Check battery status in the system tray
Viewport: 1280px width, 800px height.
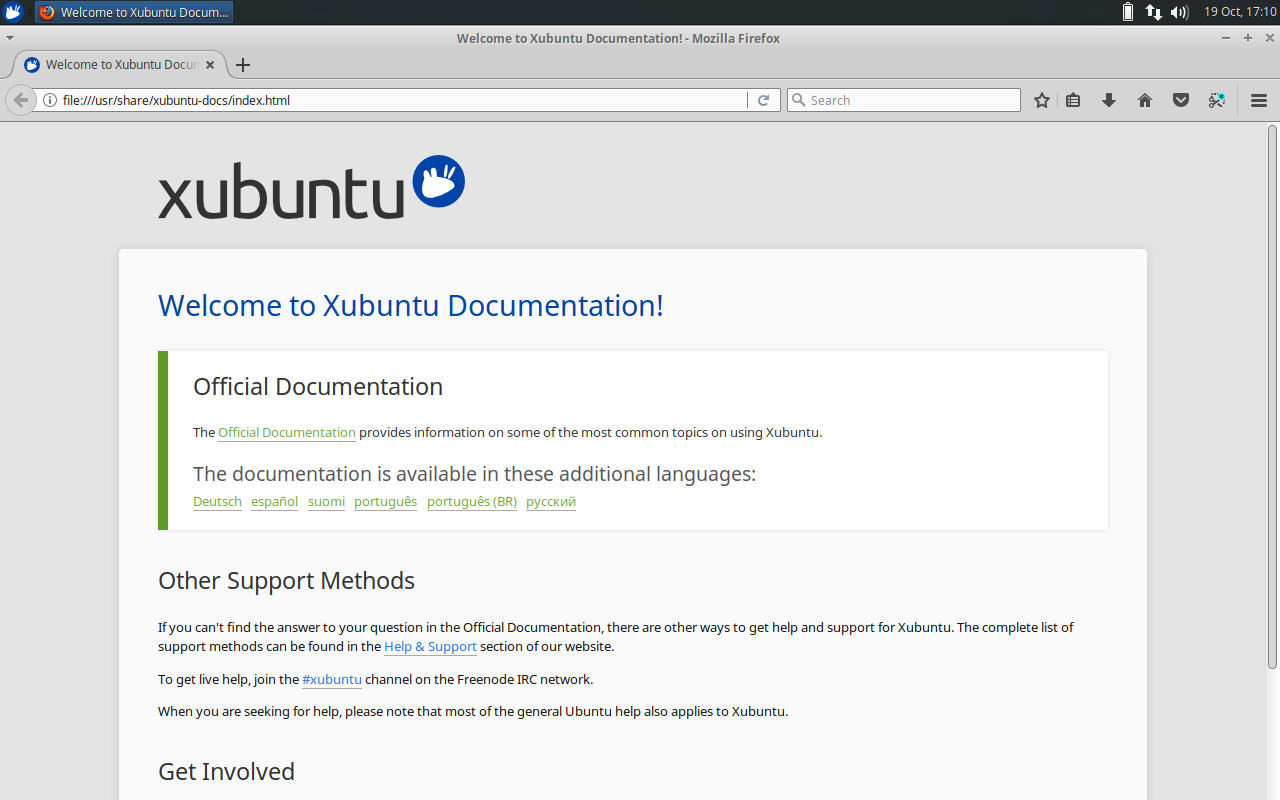[1128, 12]
